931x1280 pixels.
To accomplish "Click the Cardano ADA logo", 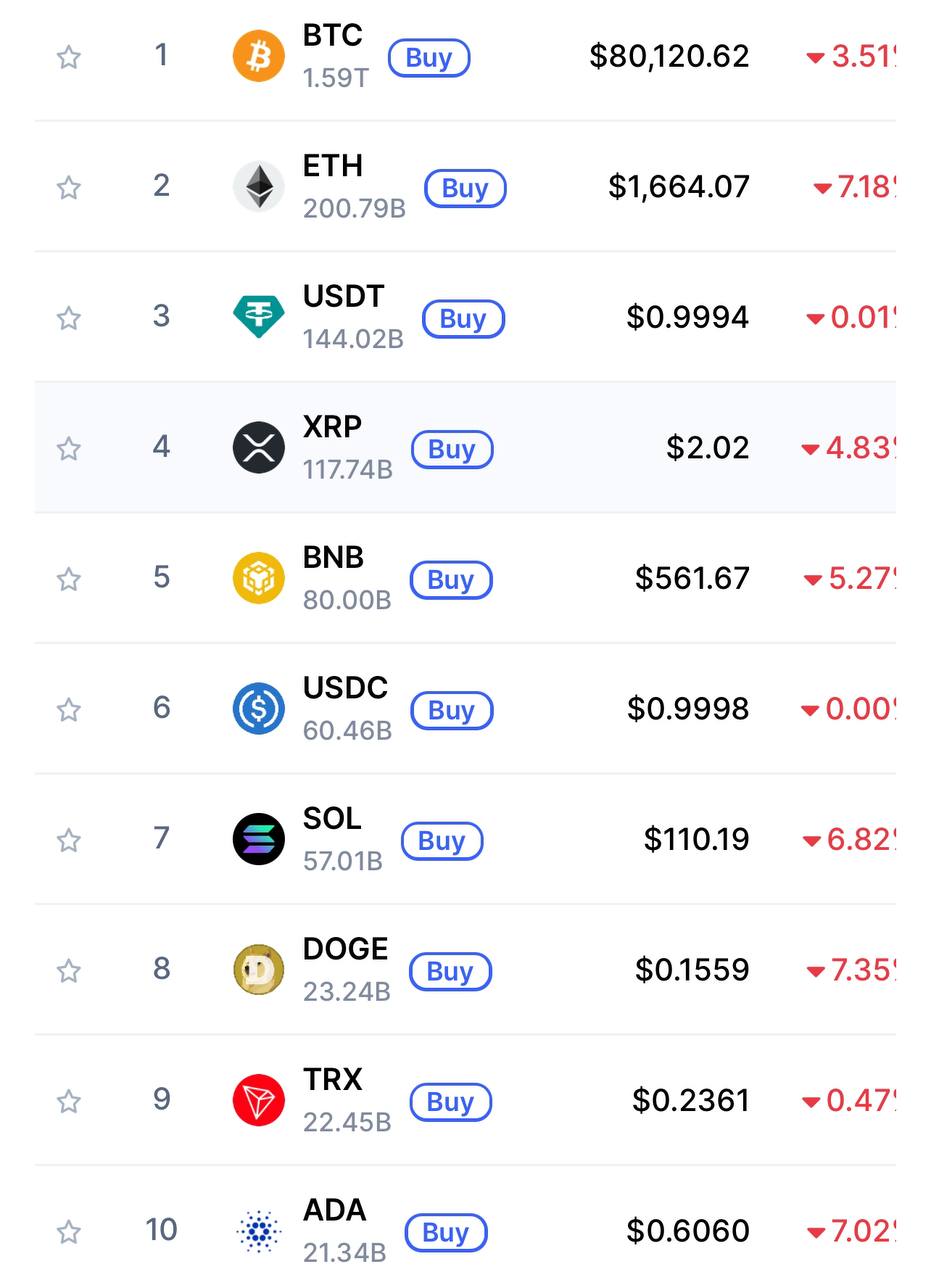I will (x=258, y=1231).
